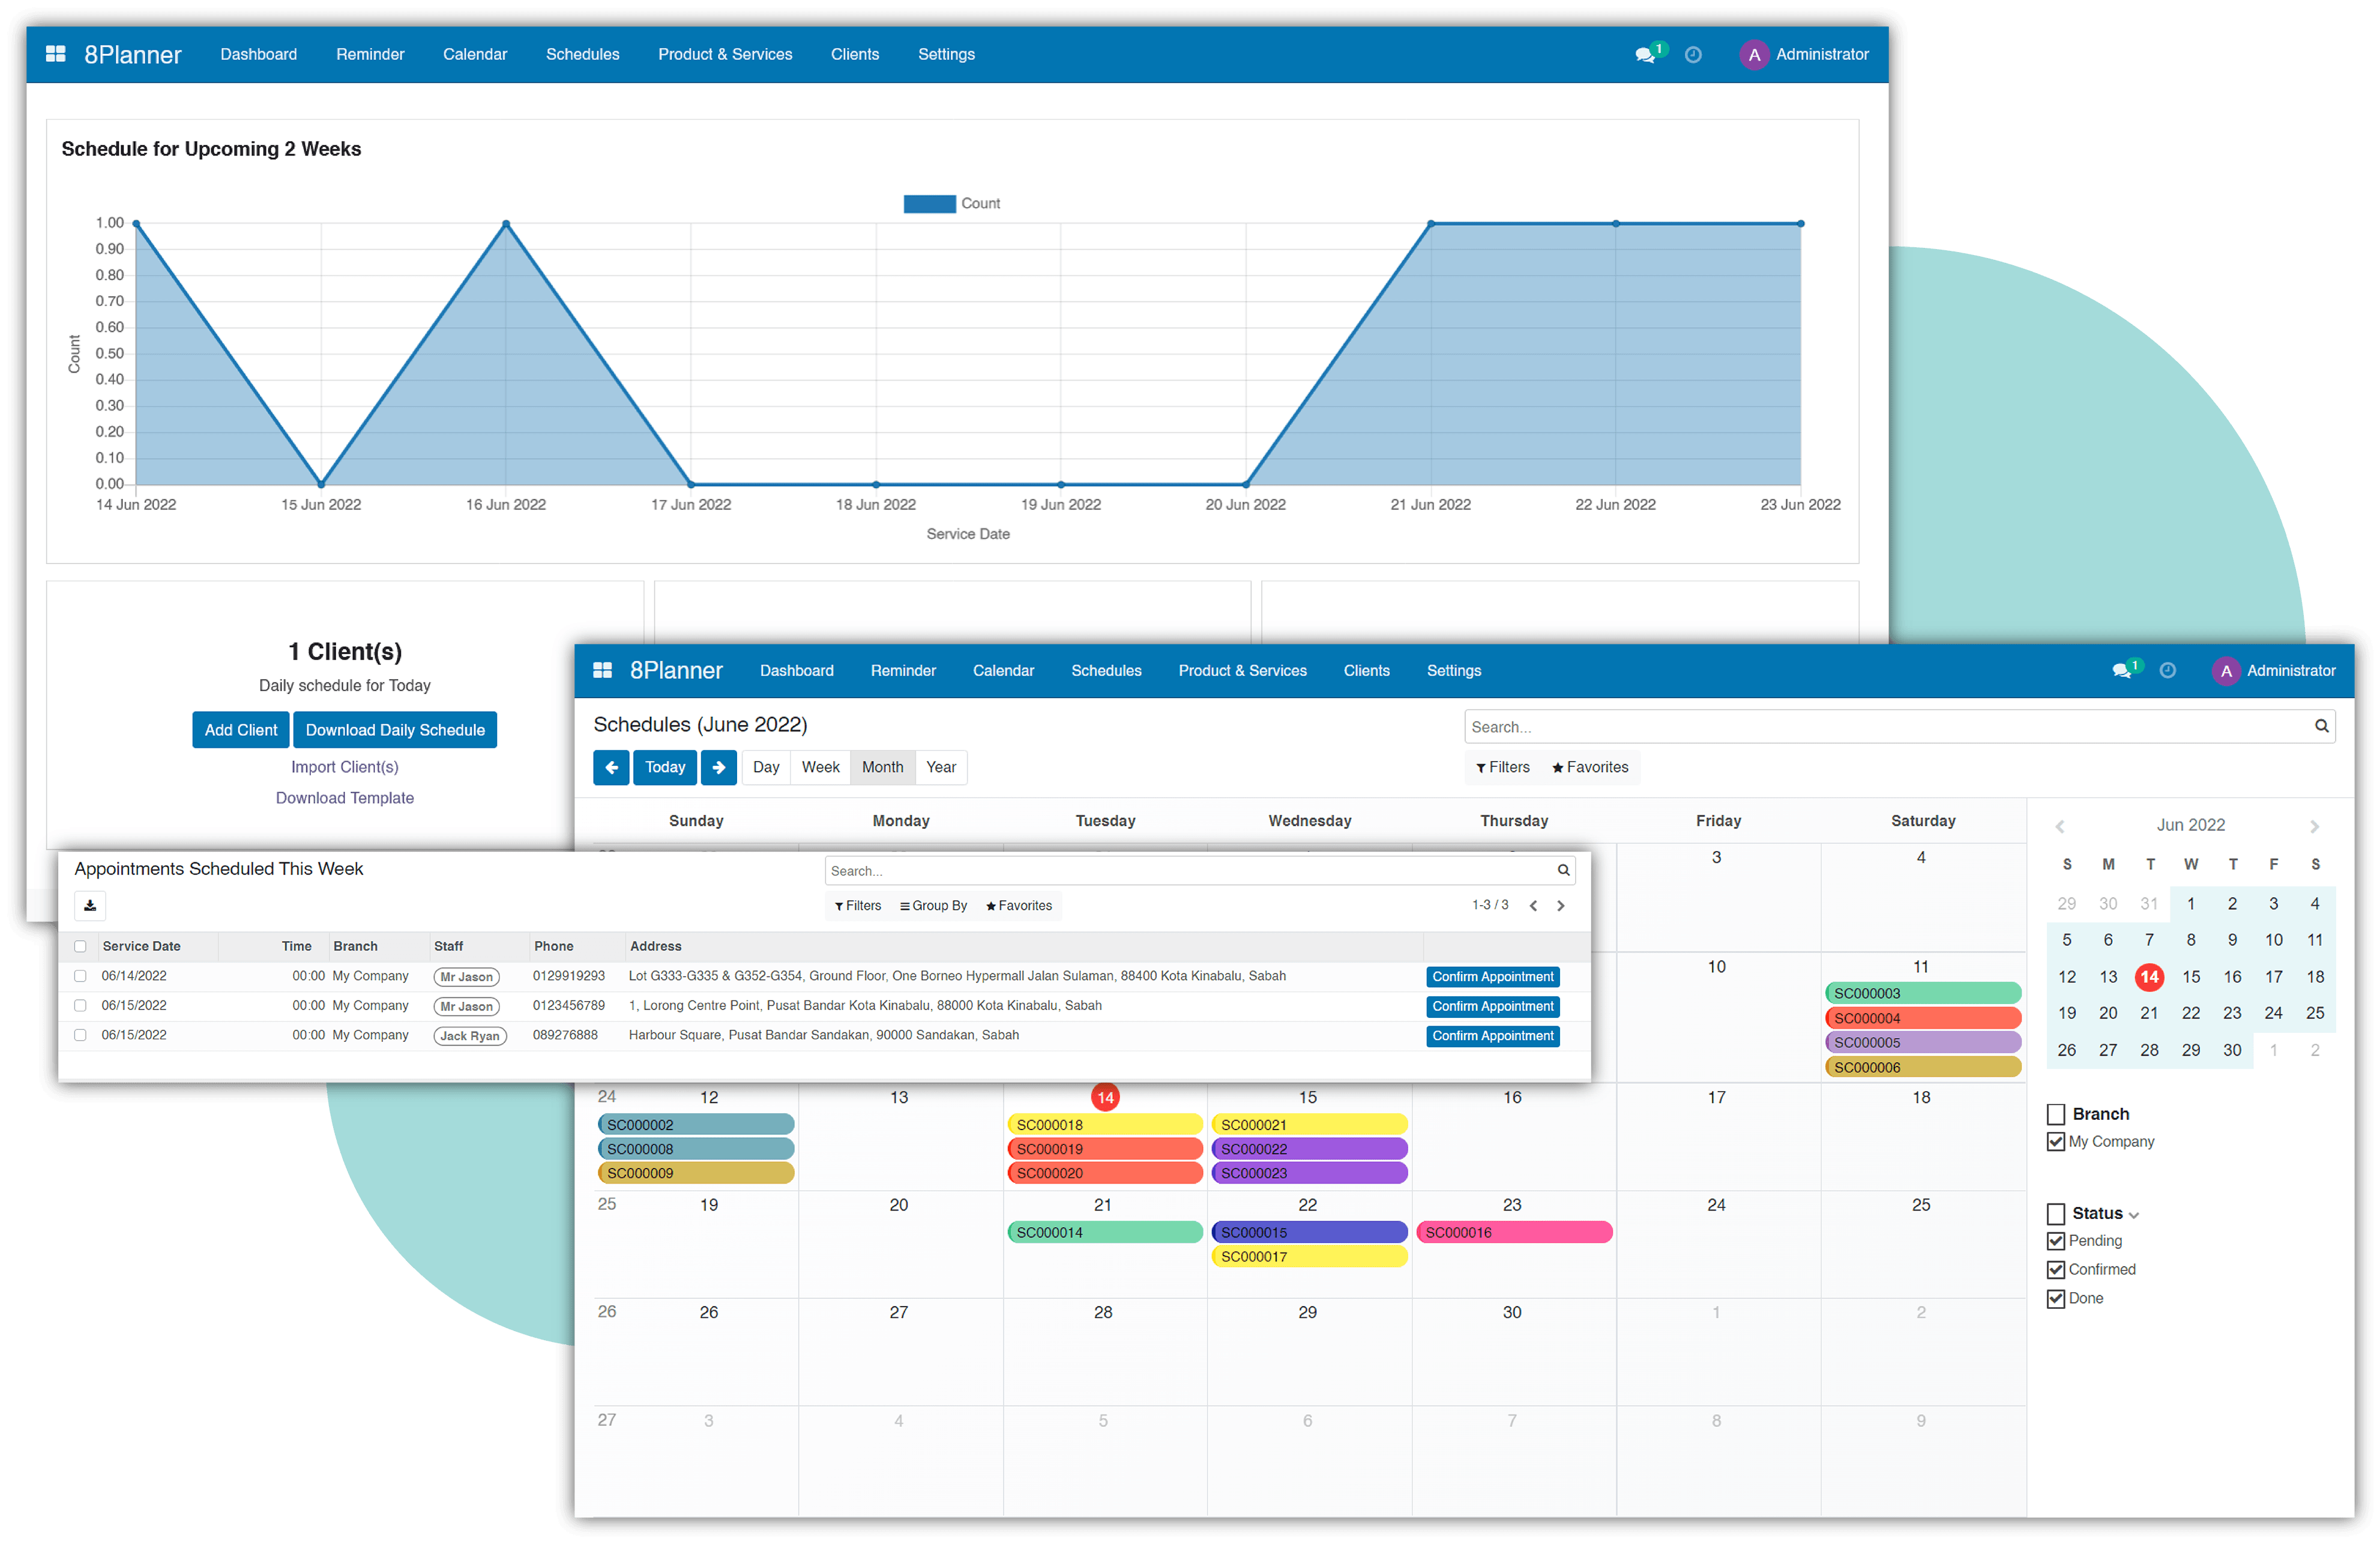Uncheck the Confirmed status filter

(2056, 1270)
